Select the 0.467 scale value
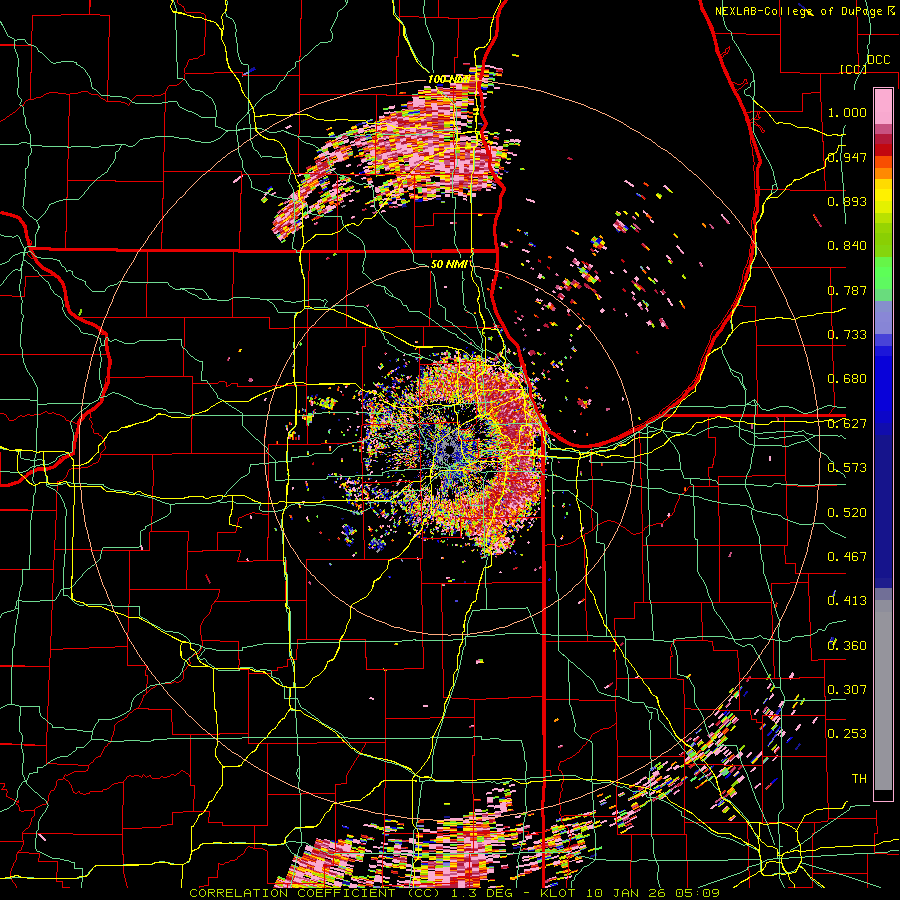 [847, 557]
